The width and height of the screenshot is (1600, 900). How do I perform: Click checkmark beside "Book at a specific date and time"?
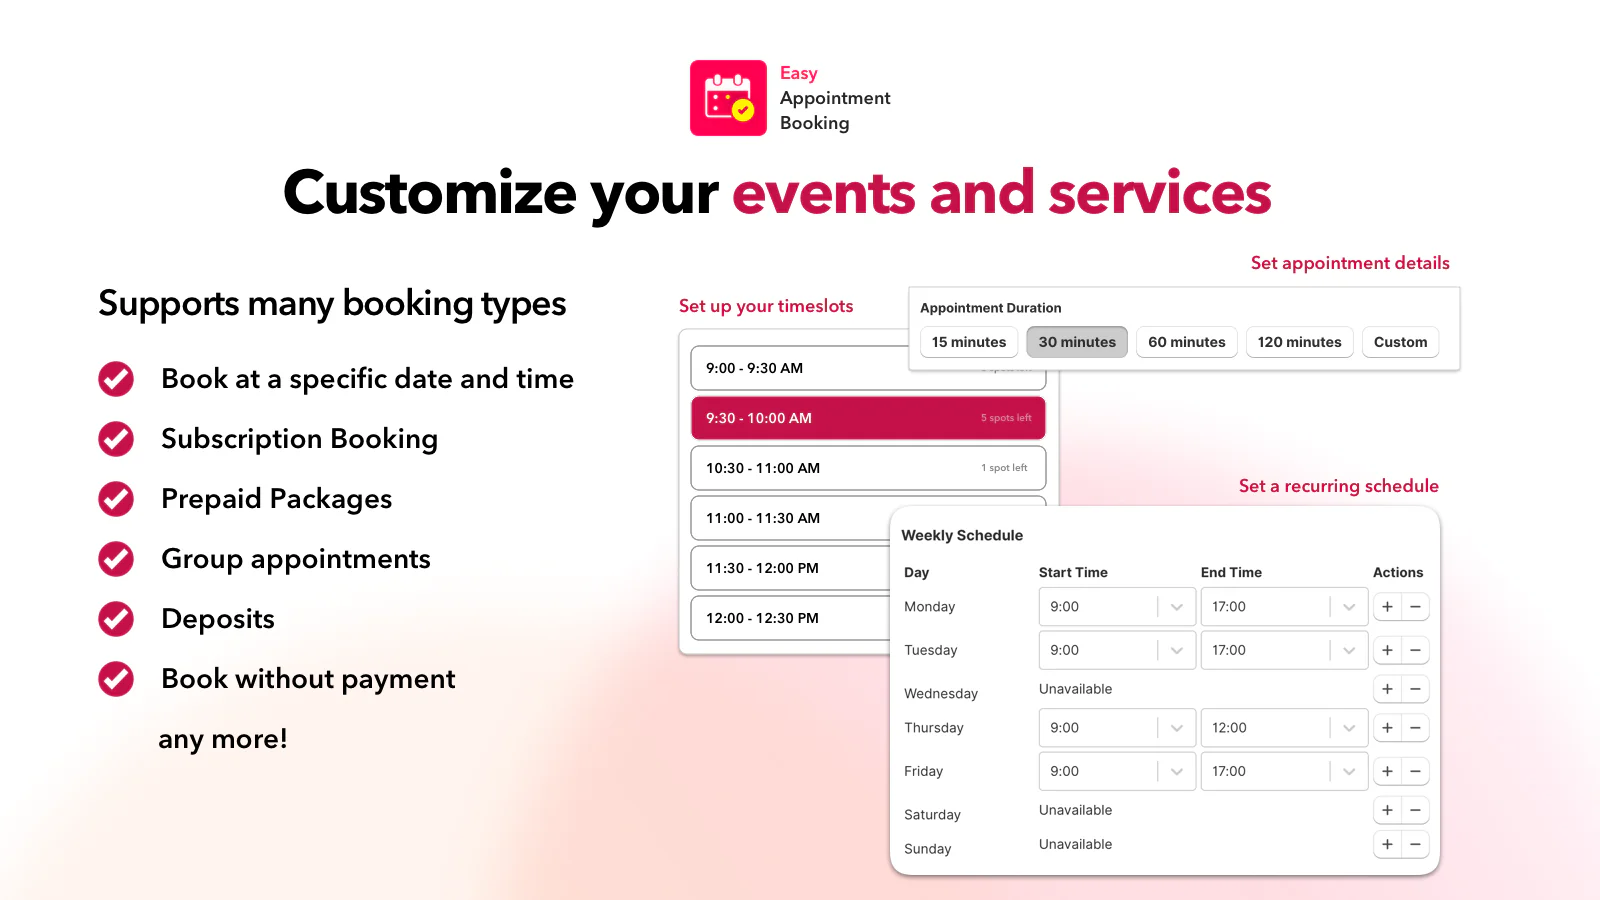(x=115, y=379)
